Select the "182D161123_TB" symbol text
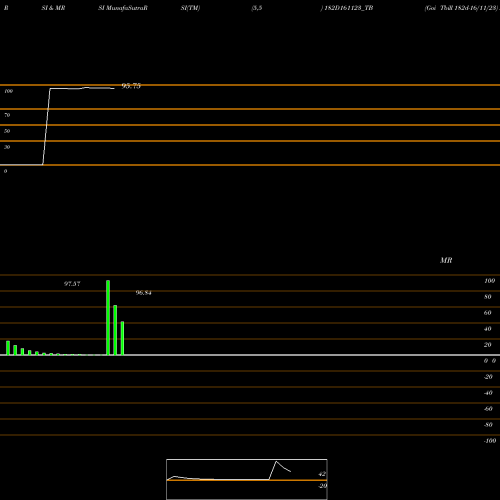The image size is (500, 500). click(x=349, y=8)
